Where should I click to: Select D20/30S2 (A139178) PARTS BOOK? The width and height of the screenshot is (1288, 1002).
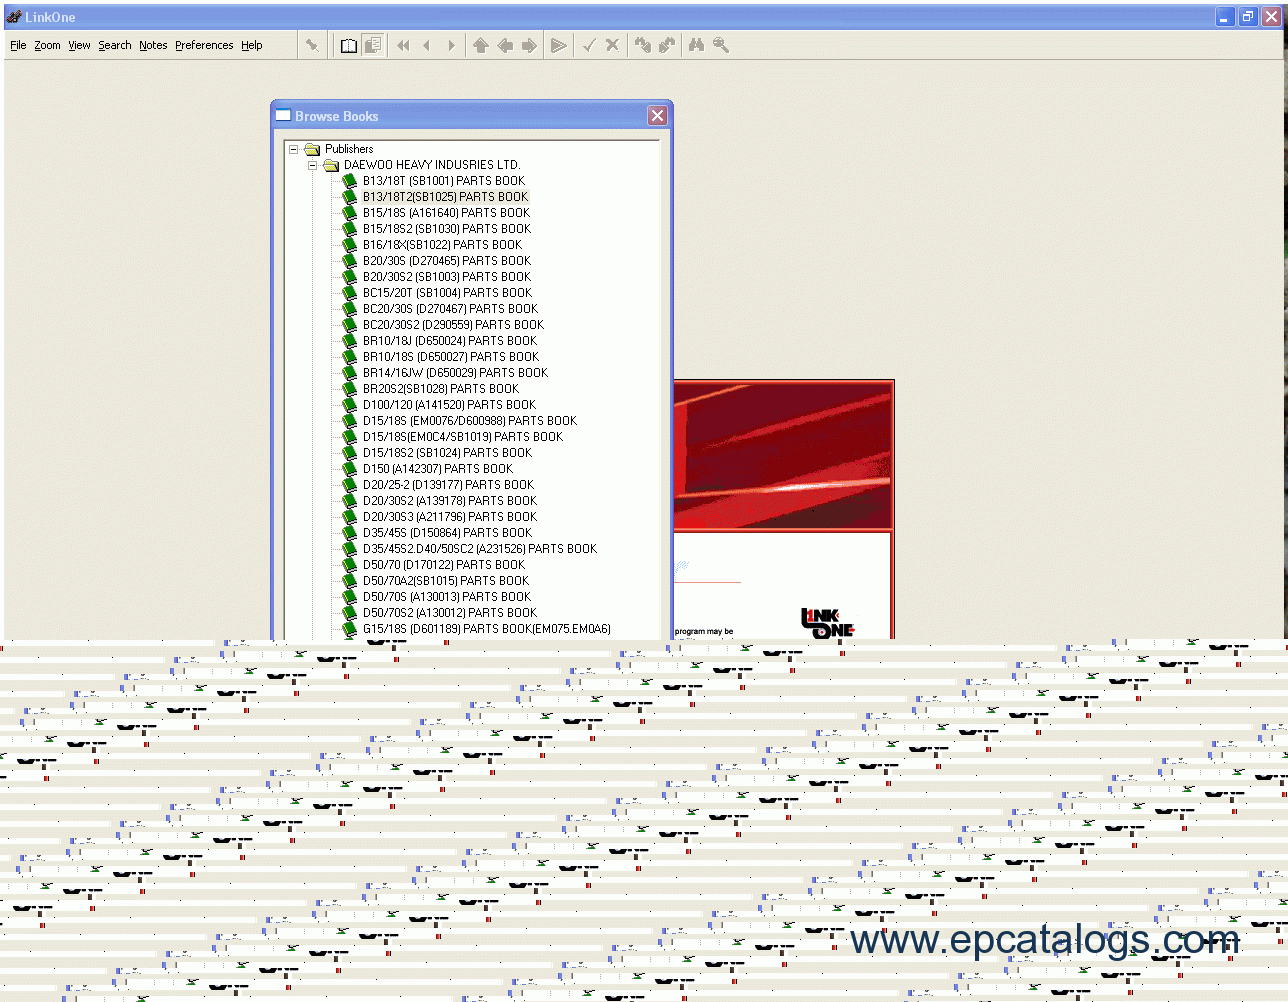tap(450, 501)
